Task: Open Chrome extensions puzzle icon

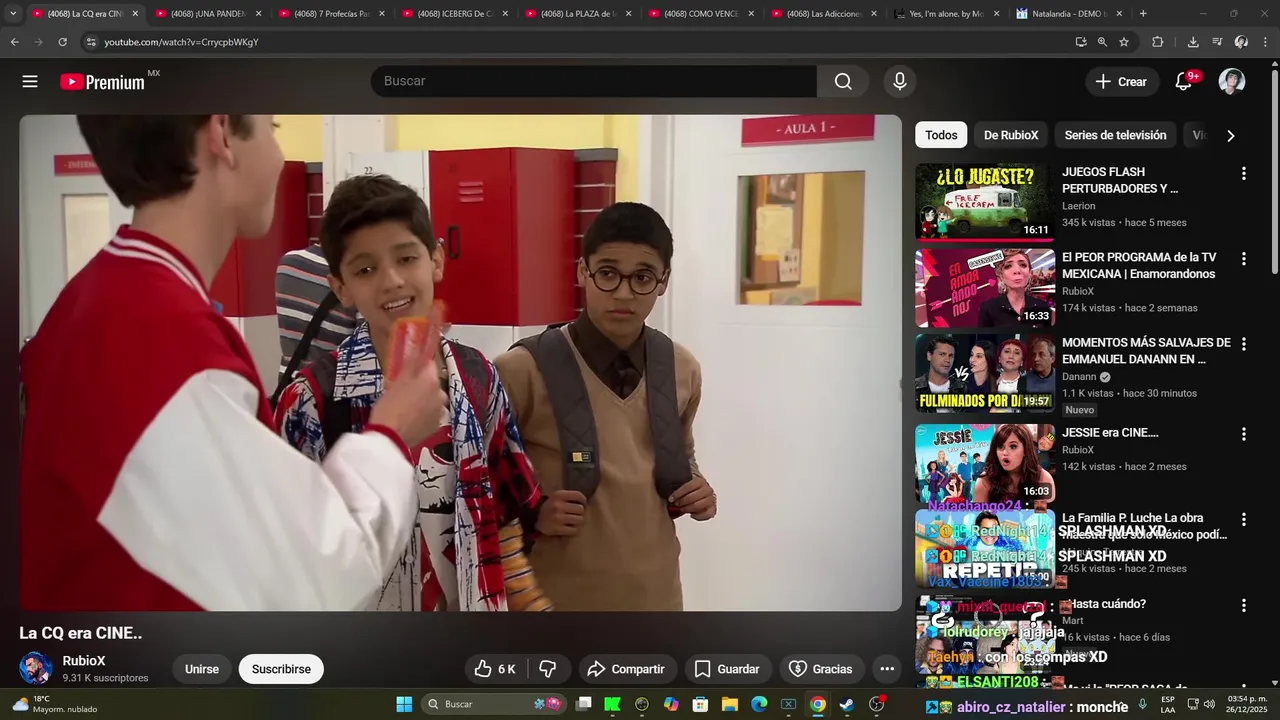Action: pos(1158,42)
